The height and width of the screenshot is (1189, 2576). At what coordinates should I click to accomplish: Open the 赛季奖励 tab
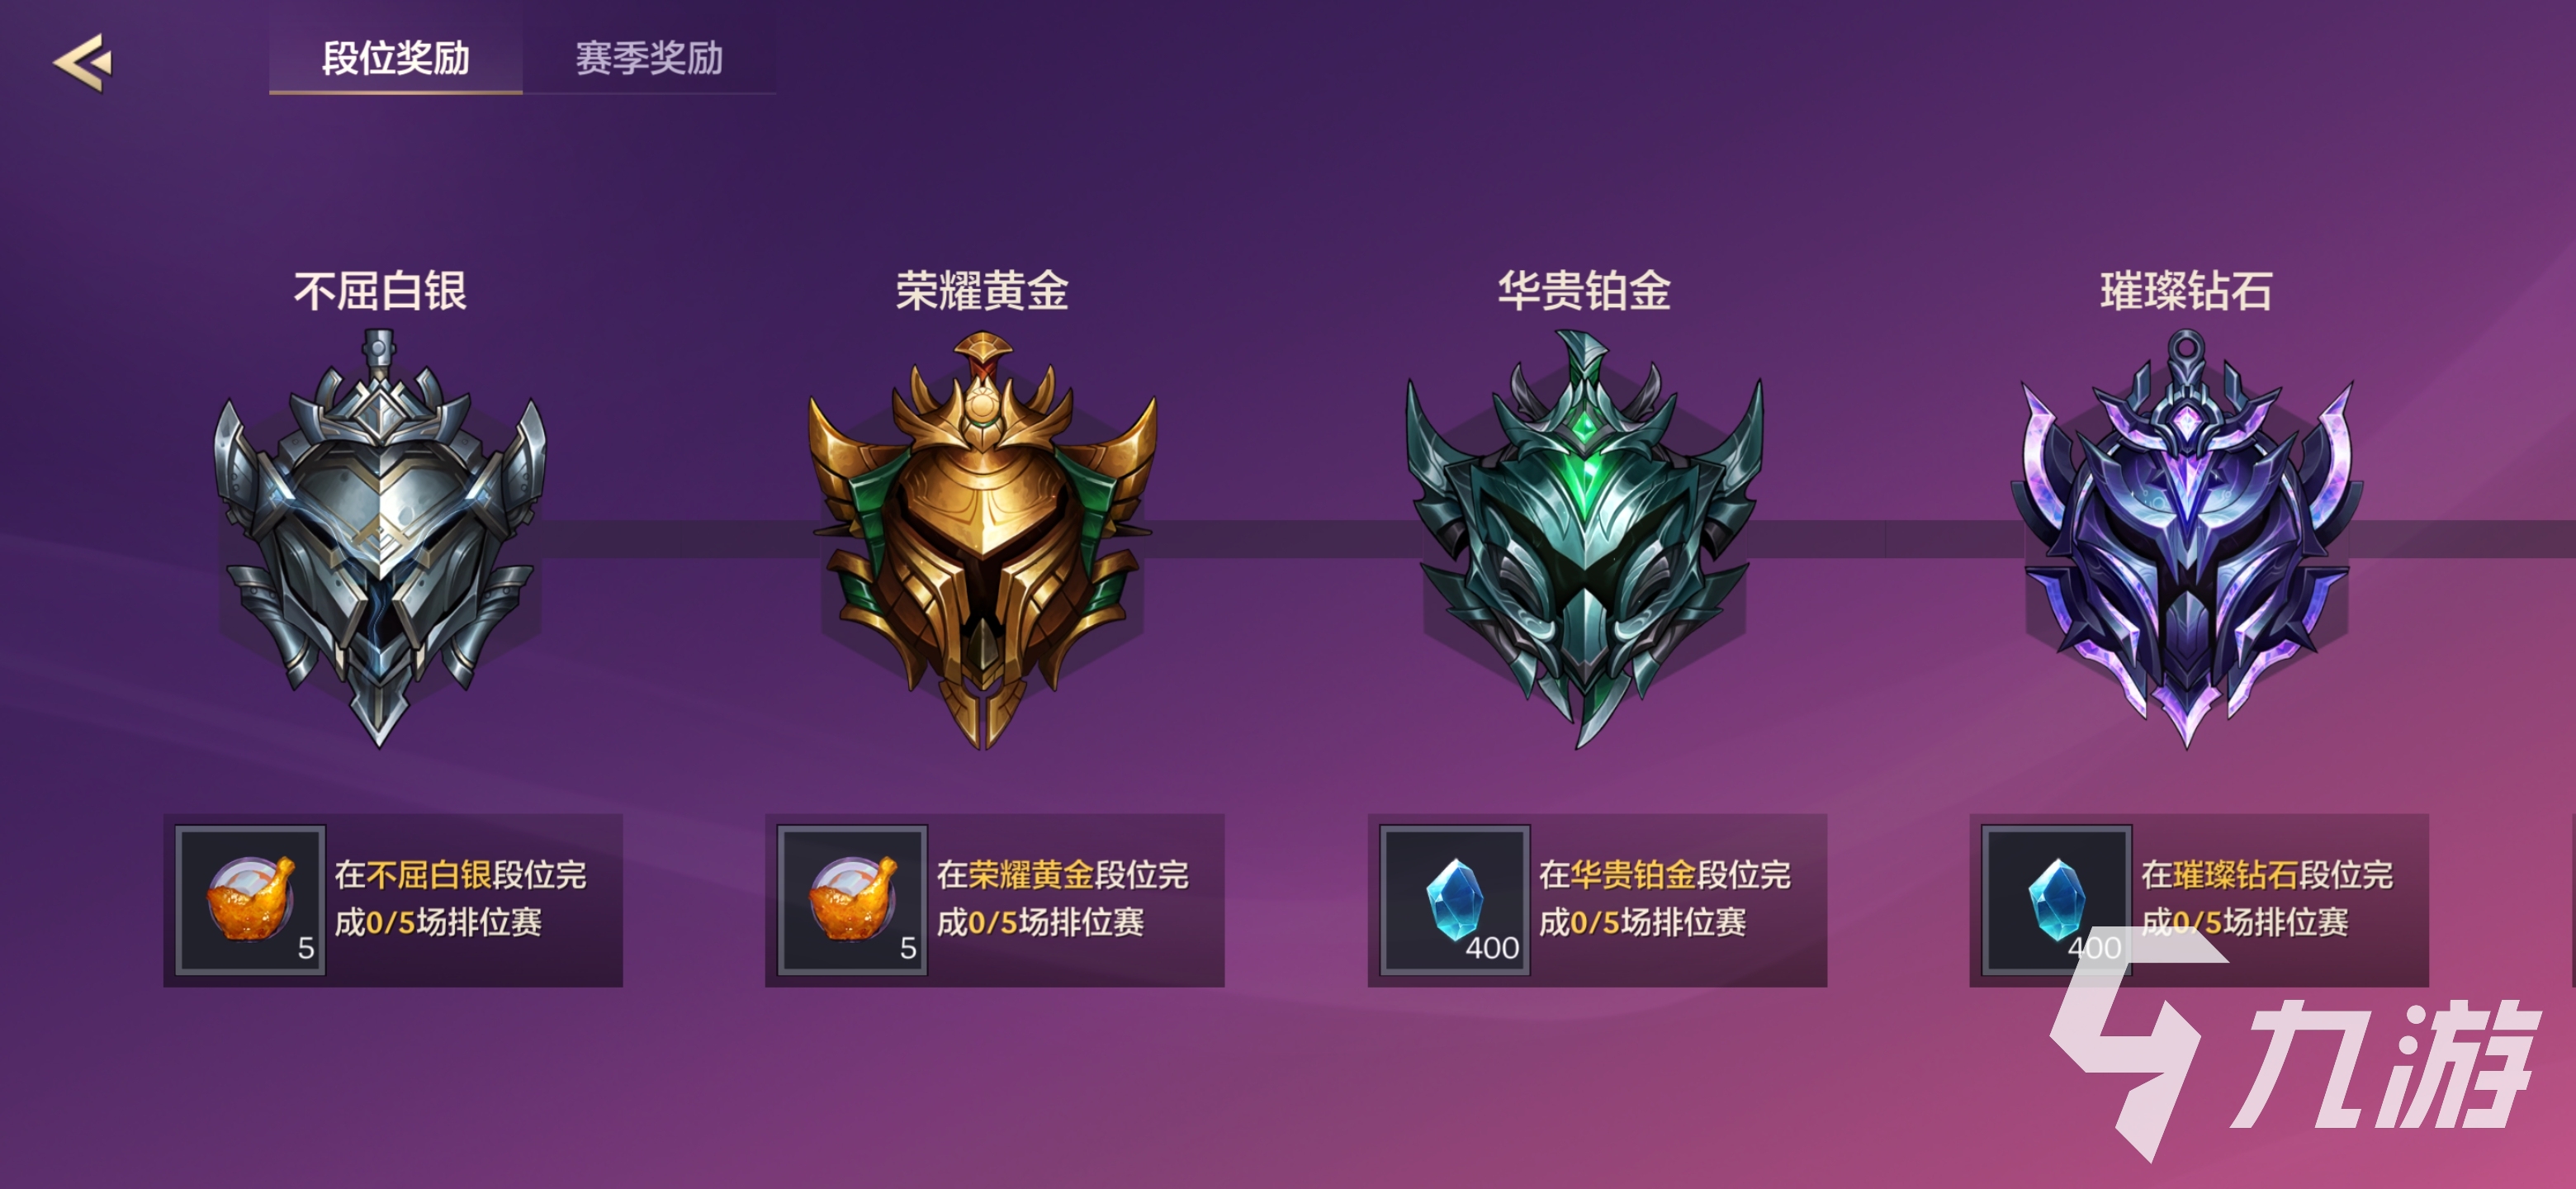[649, 58]
